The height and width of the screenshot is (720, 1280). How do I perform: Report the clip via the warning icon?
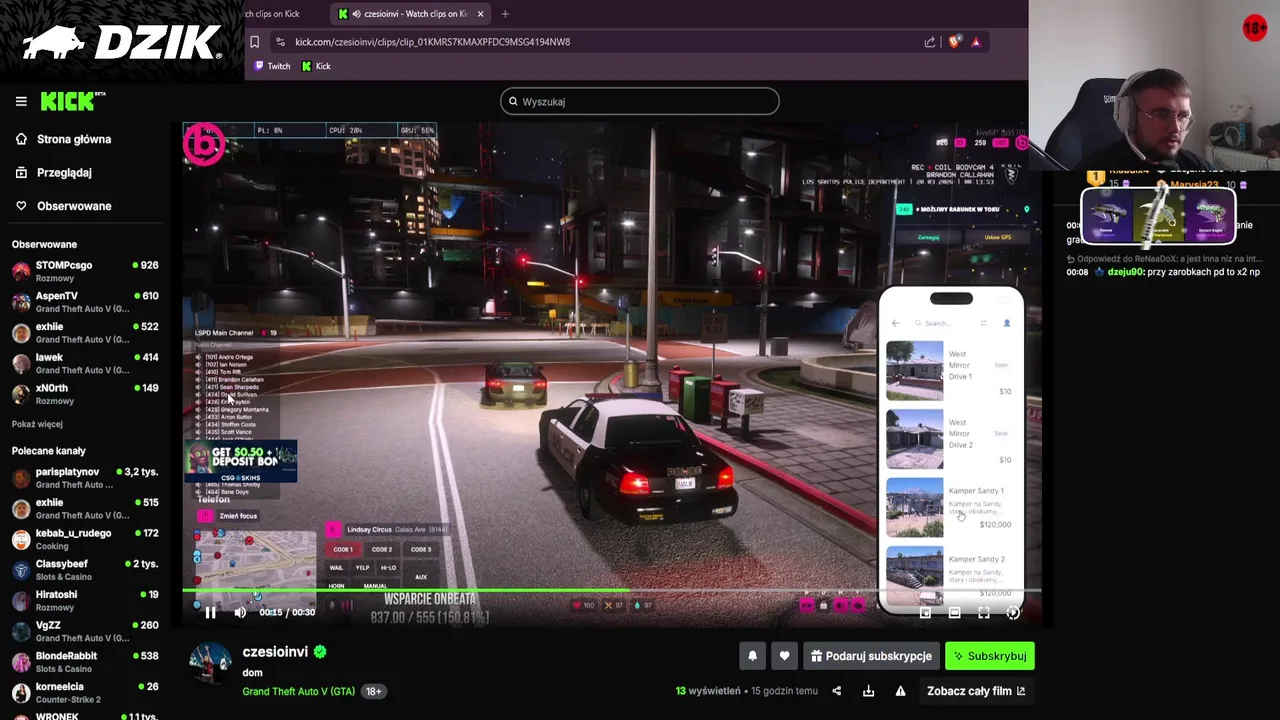click(x=900, y=691)
